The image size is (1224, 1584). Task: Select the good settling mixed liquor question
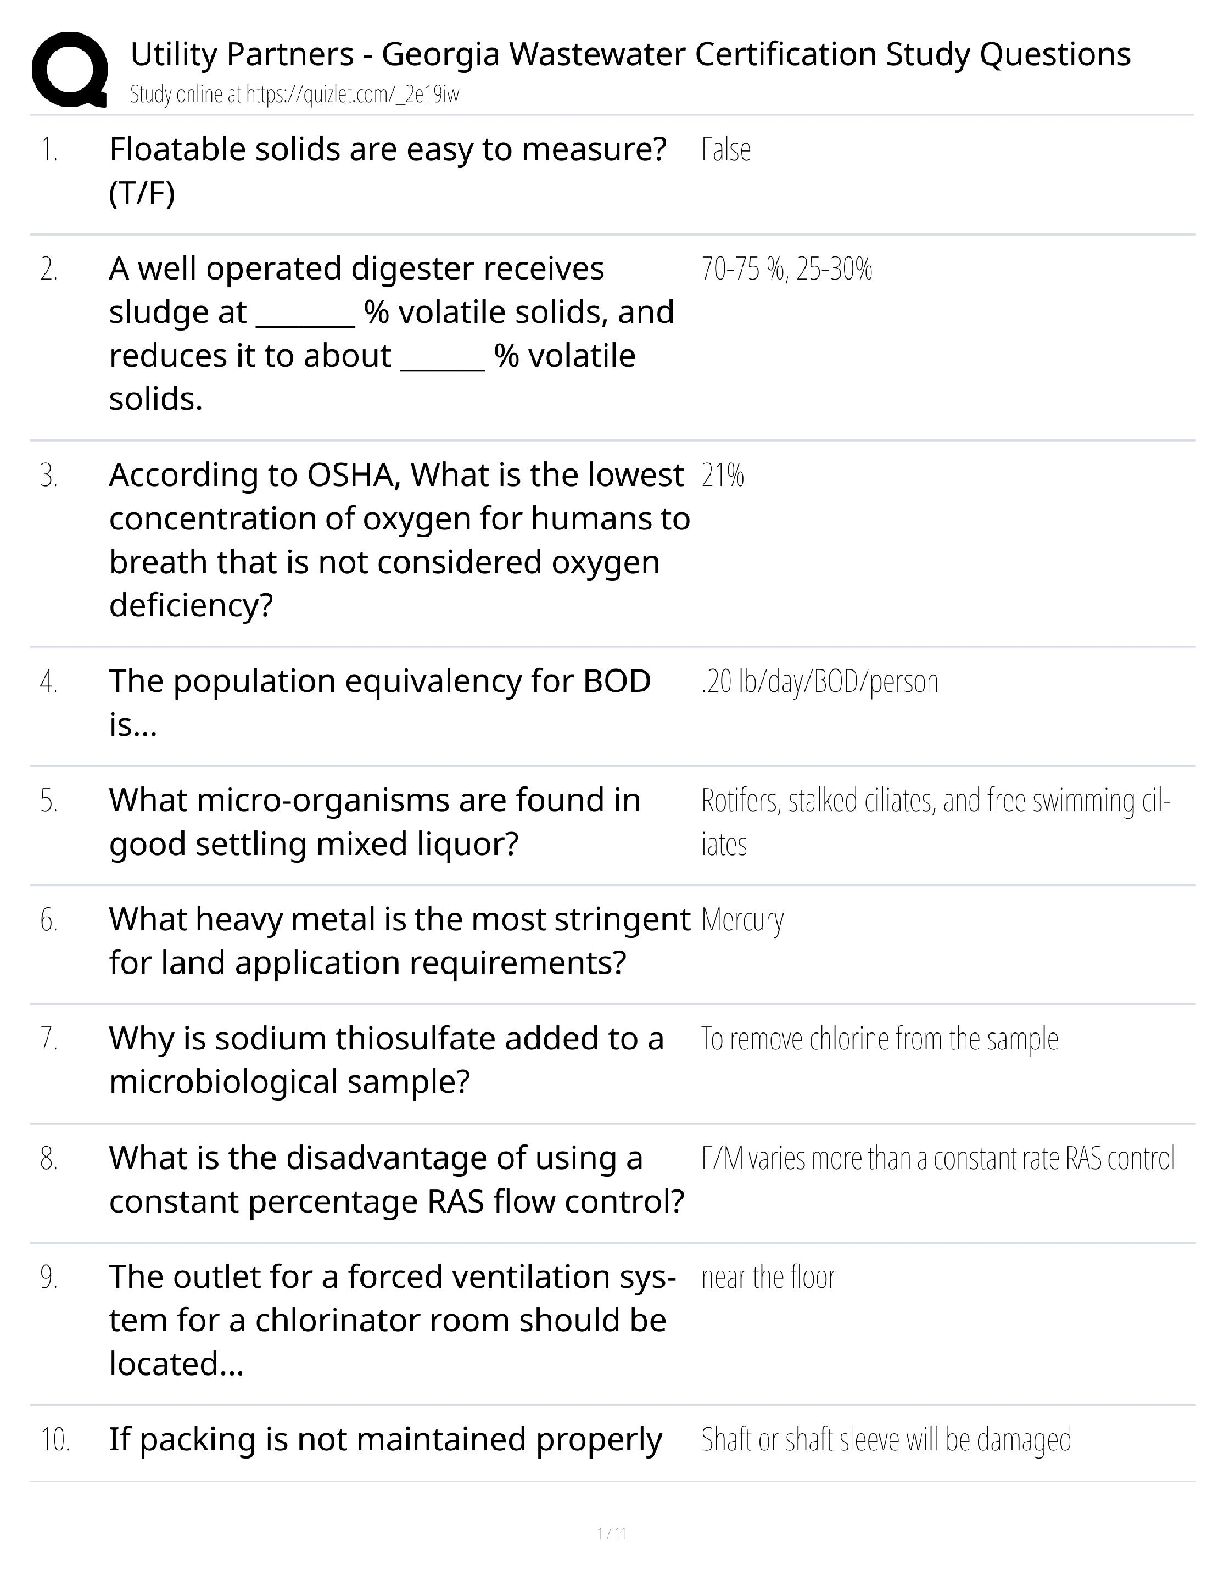coord(374,821)
